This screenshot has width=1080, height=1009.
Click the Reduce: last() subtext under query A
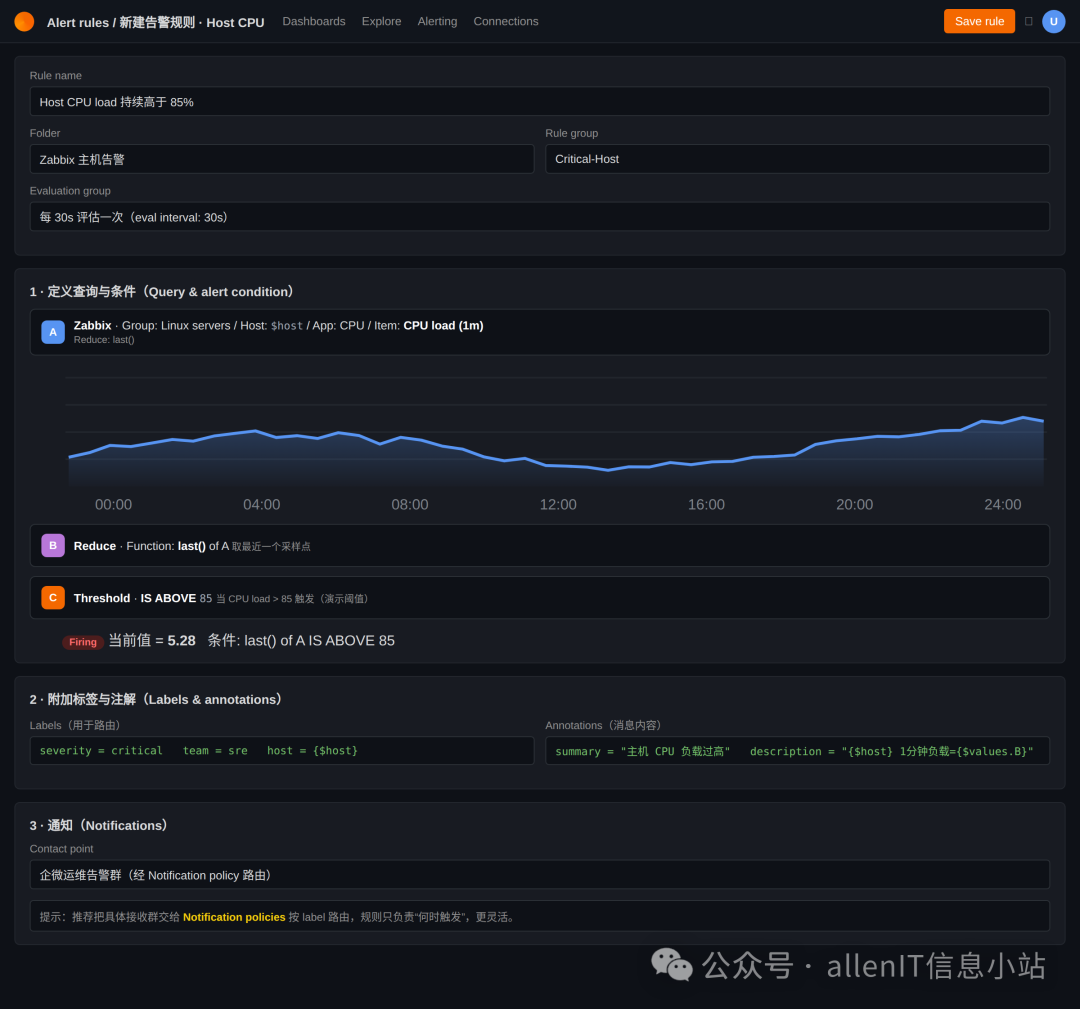pos(104,340)
